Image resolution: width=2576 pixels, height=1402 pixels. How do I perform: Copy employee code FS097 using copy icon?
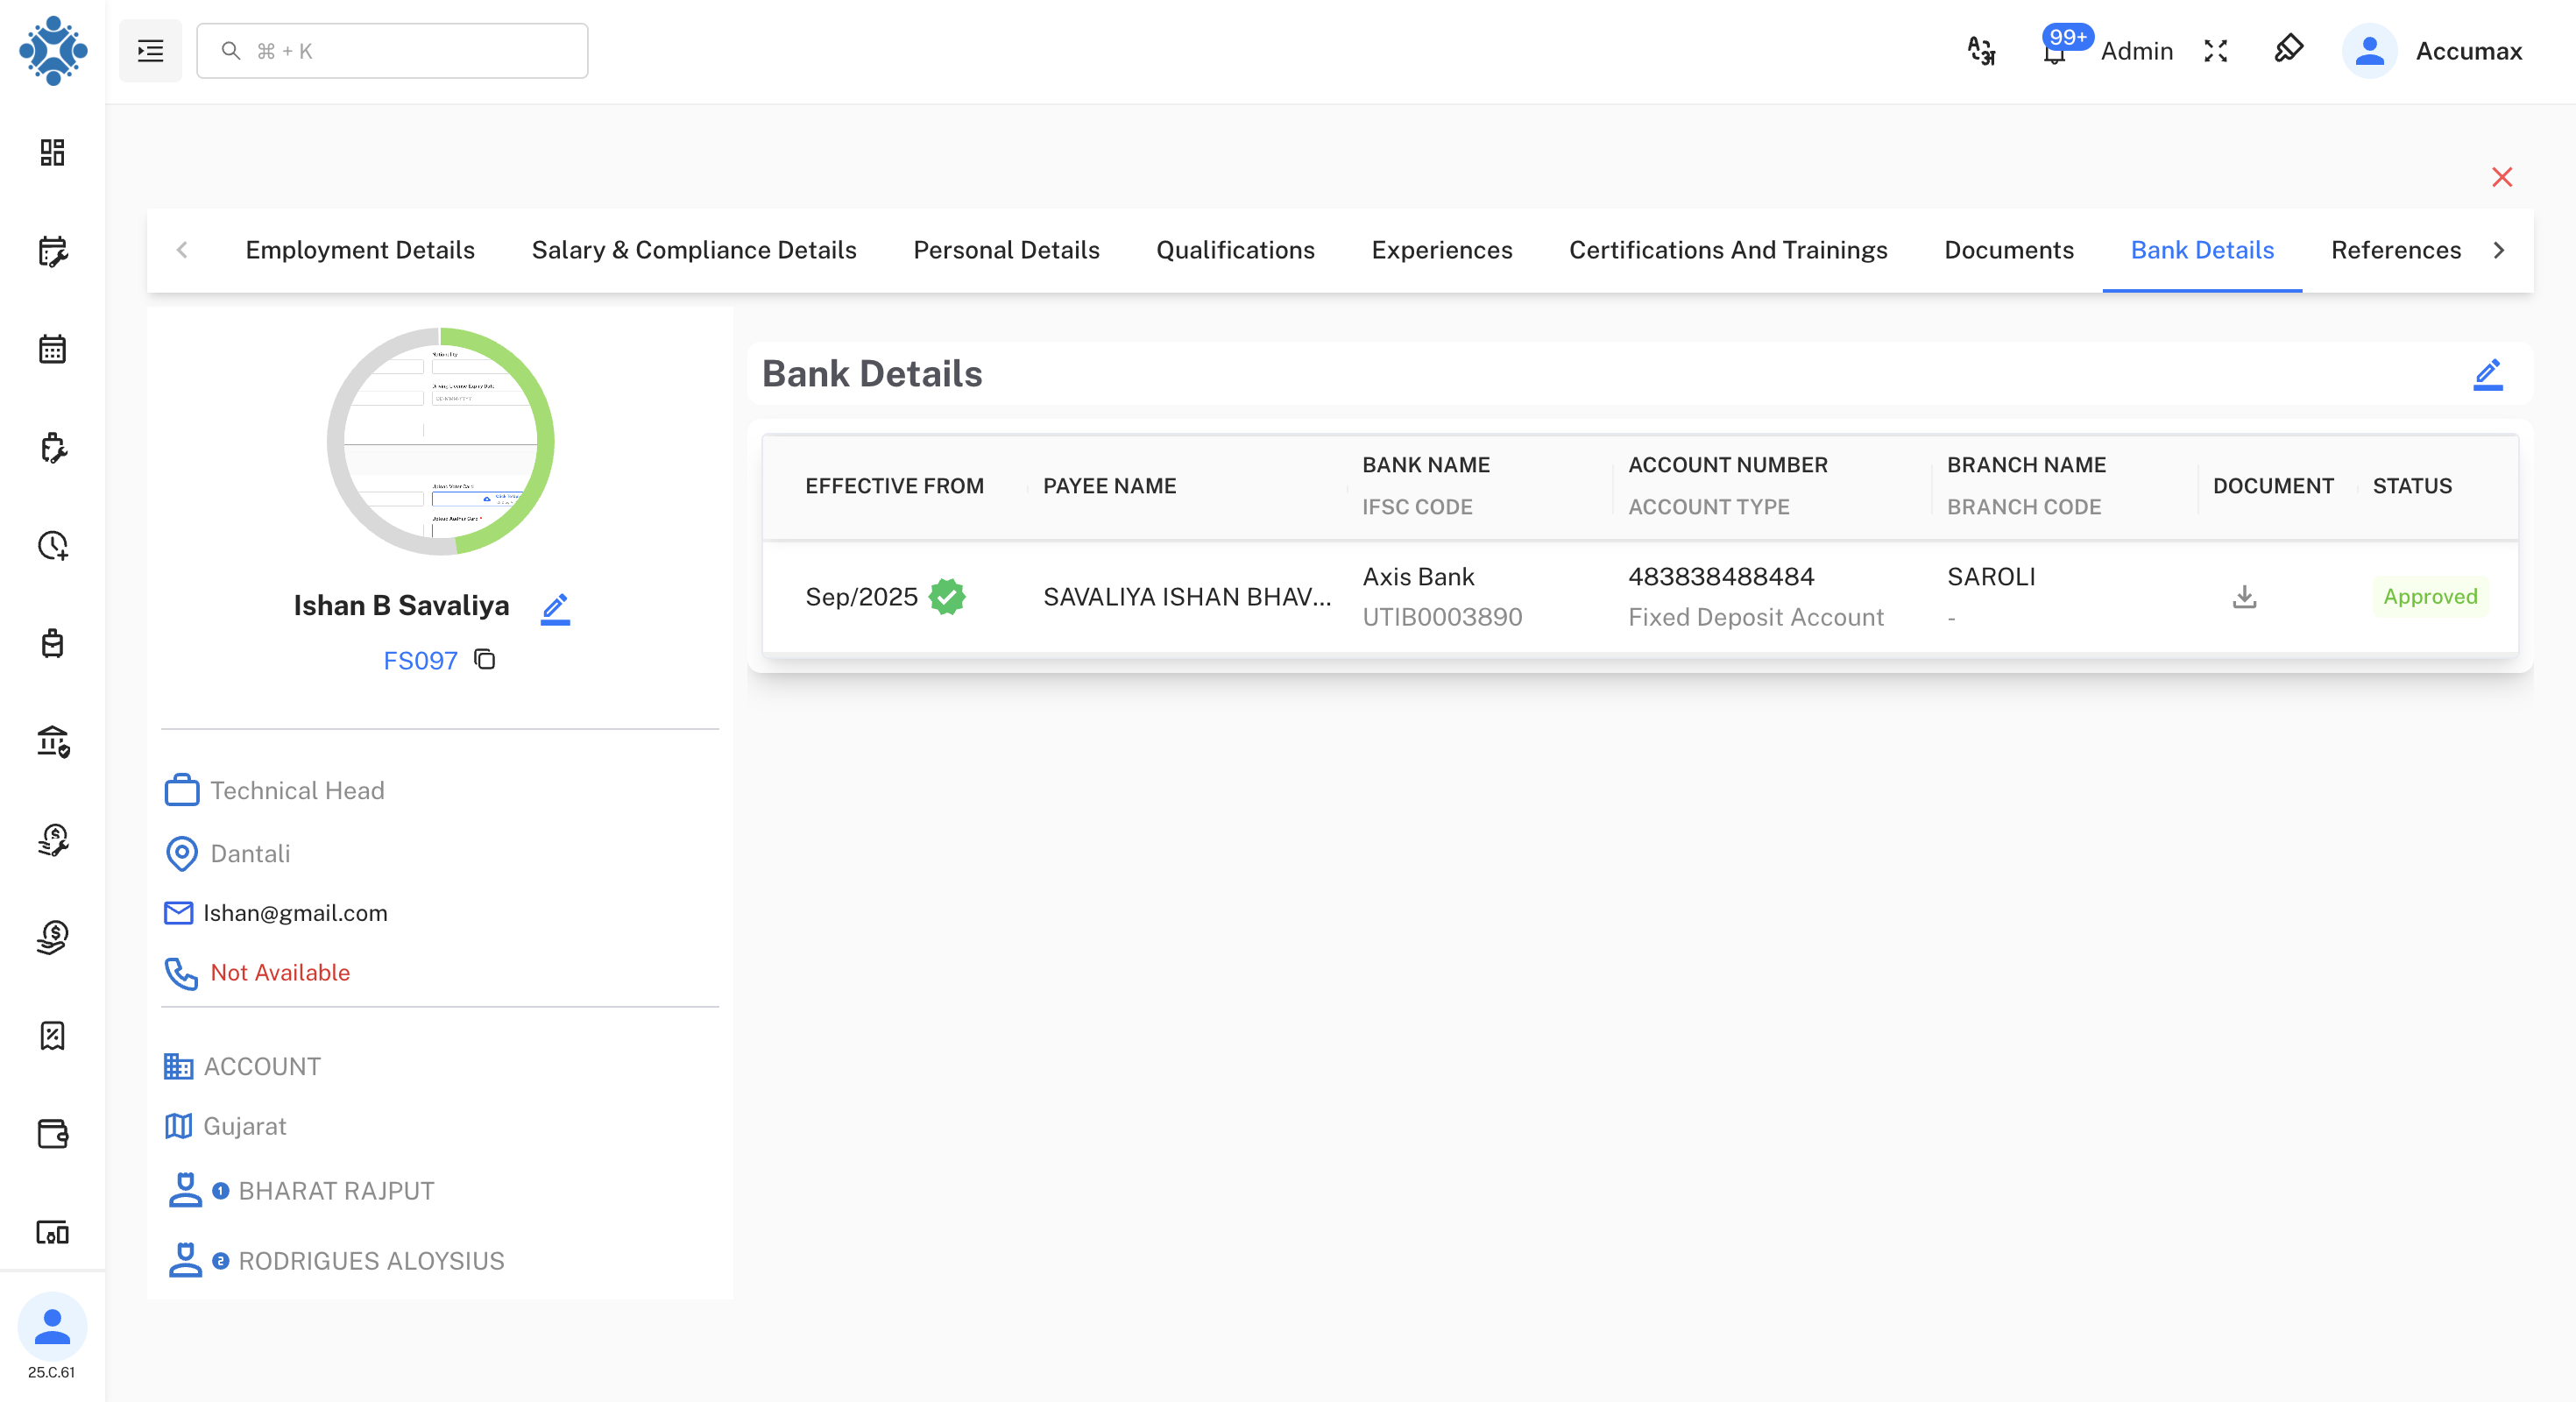[484, 661]
